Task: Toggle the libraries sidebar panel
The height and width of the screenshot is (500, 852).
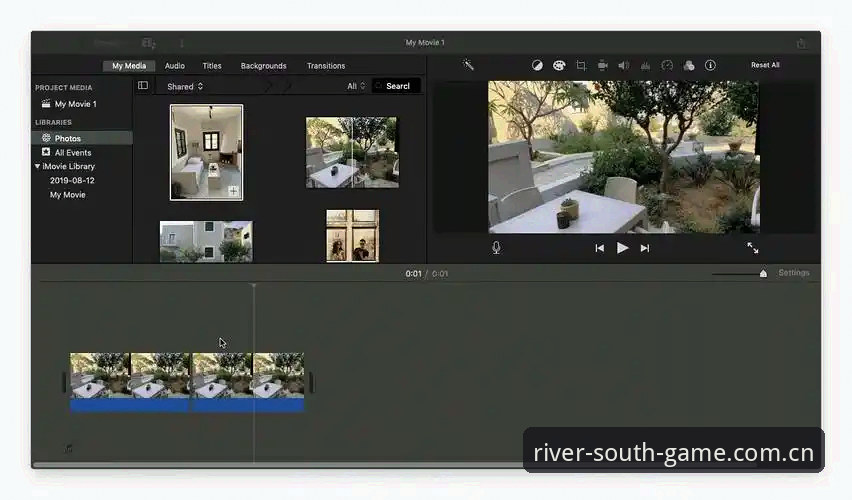Action: pos(143,85)
